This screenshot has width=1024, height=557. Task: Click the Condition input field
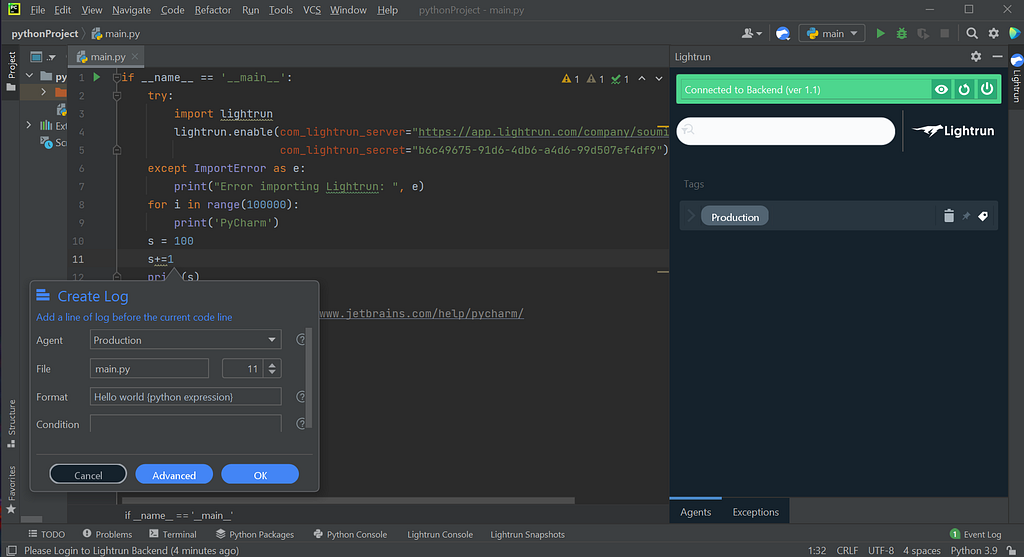coord(185,424)
